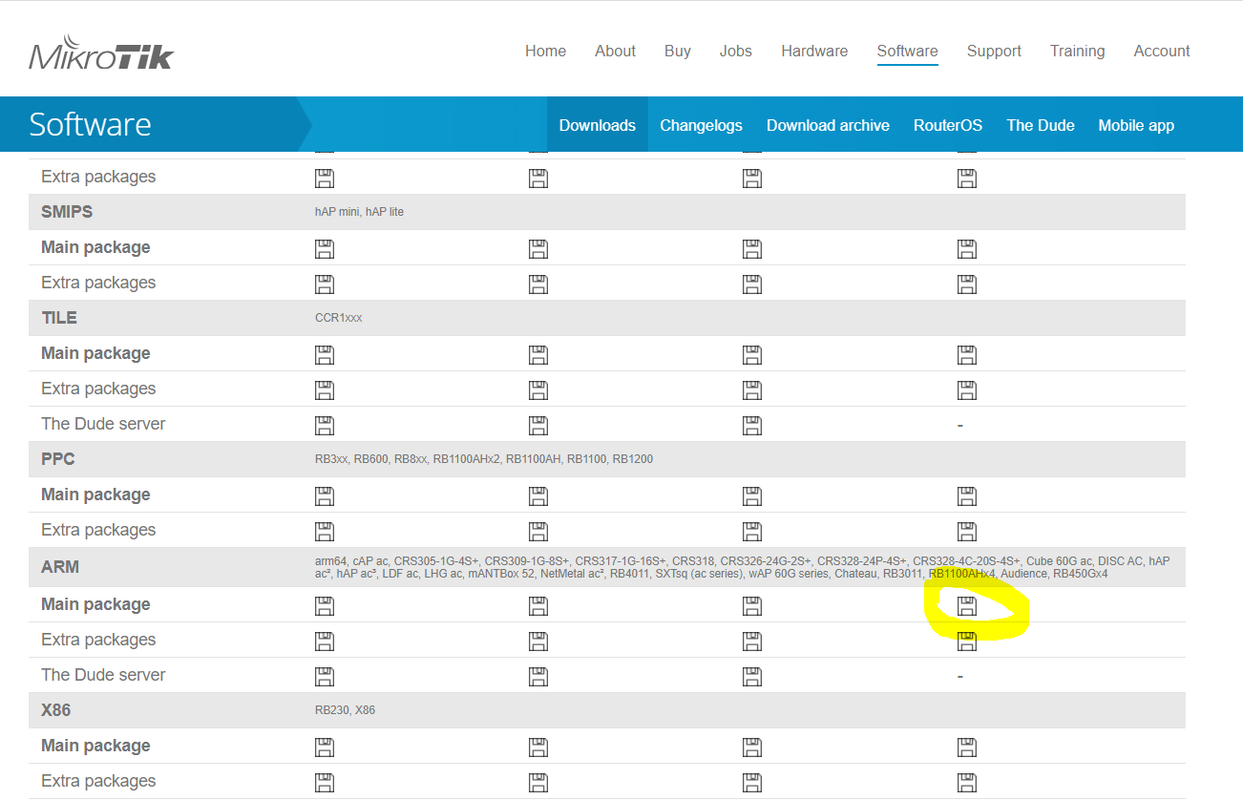Open the Download archive tab

tap(828, 125)
